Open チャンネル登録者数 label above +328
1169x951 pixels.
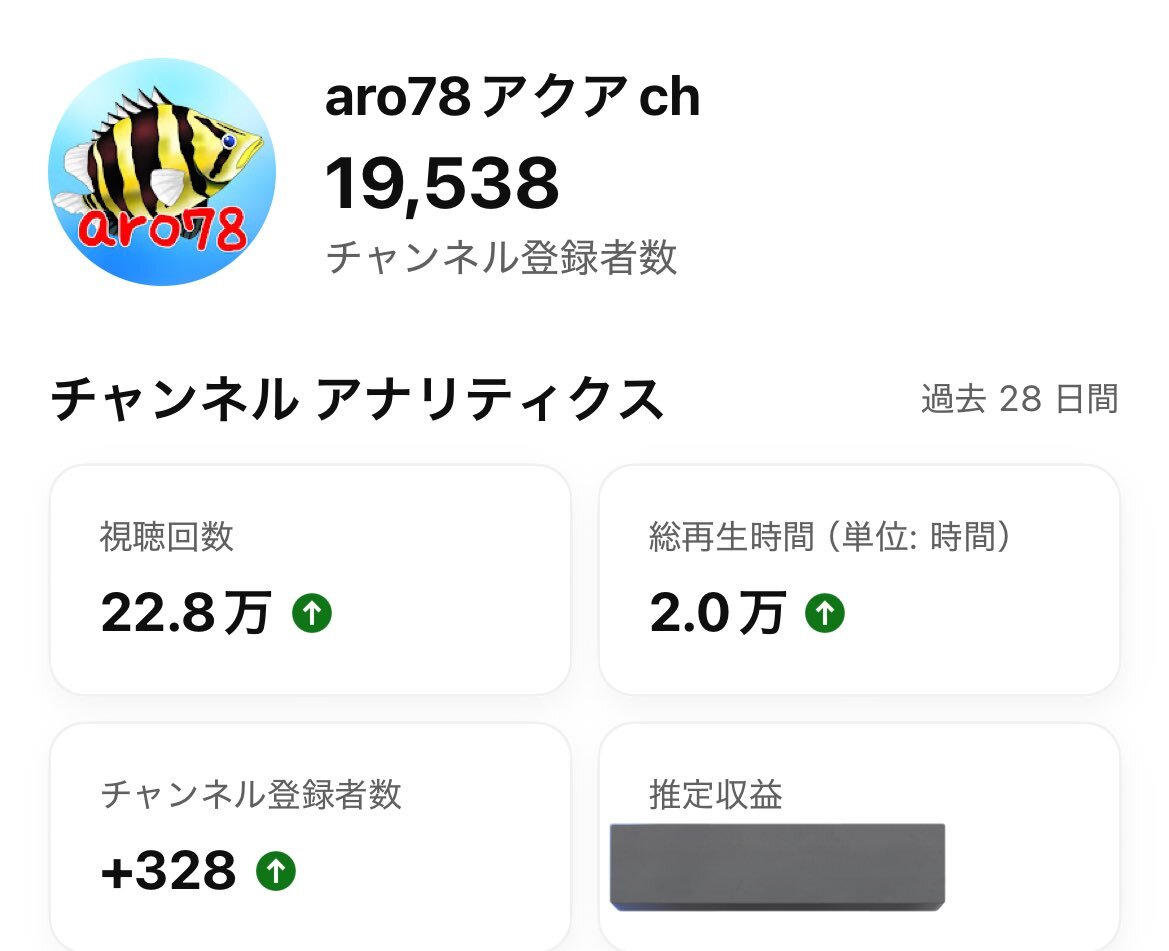[251, 795]
